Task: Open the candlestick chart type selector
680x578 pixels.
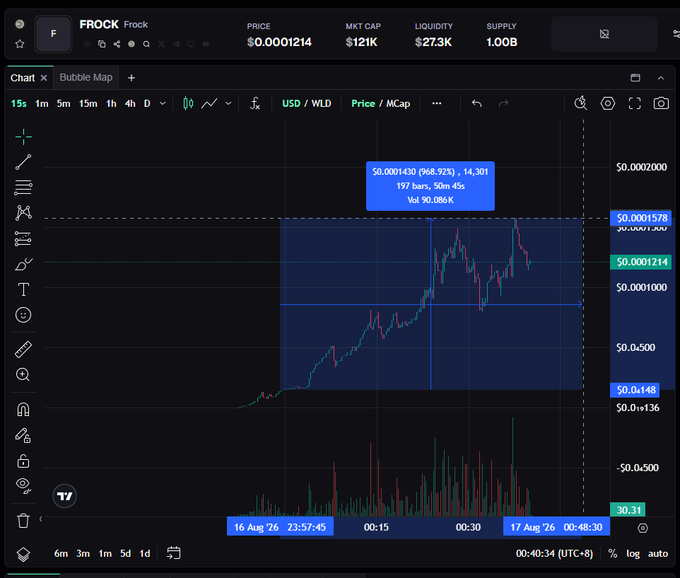Action: click(188, 103)
